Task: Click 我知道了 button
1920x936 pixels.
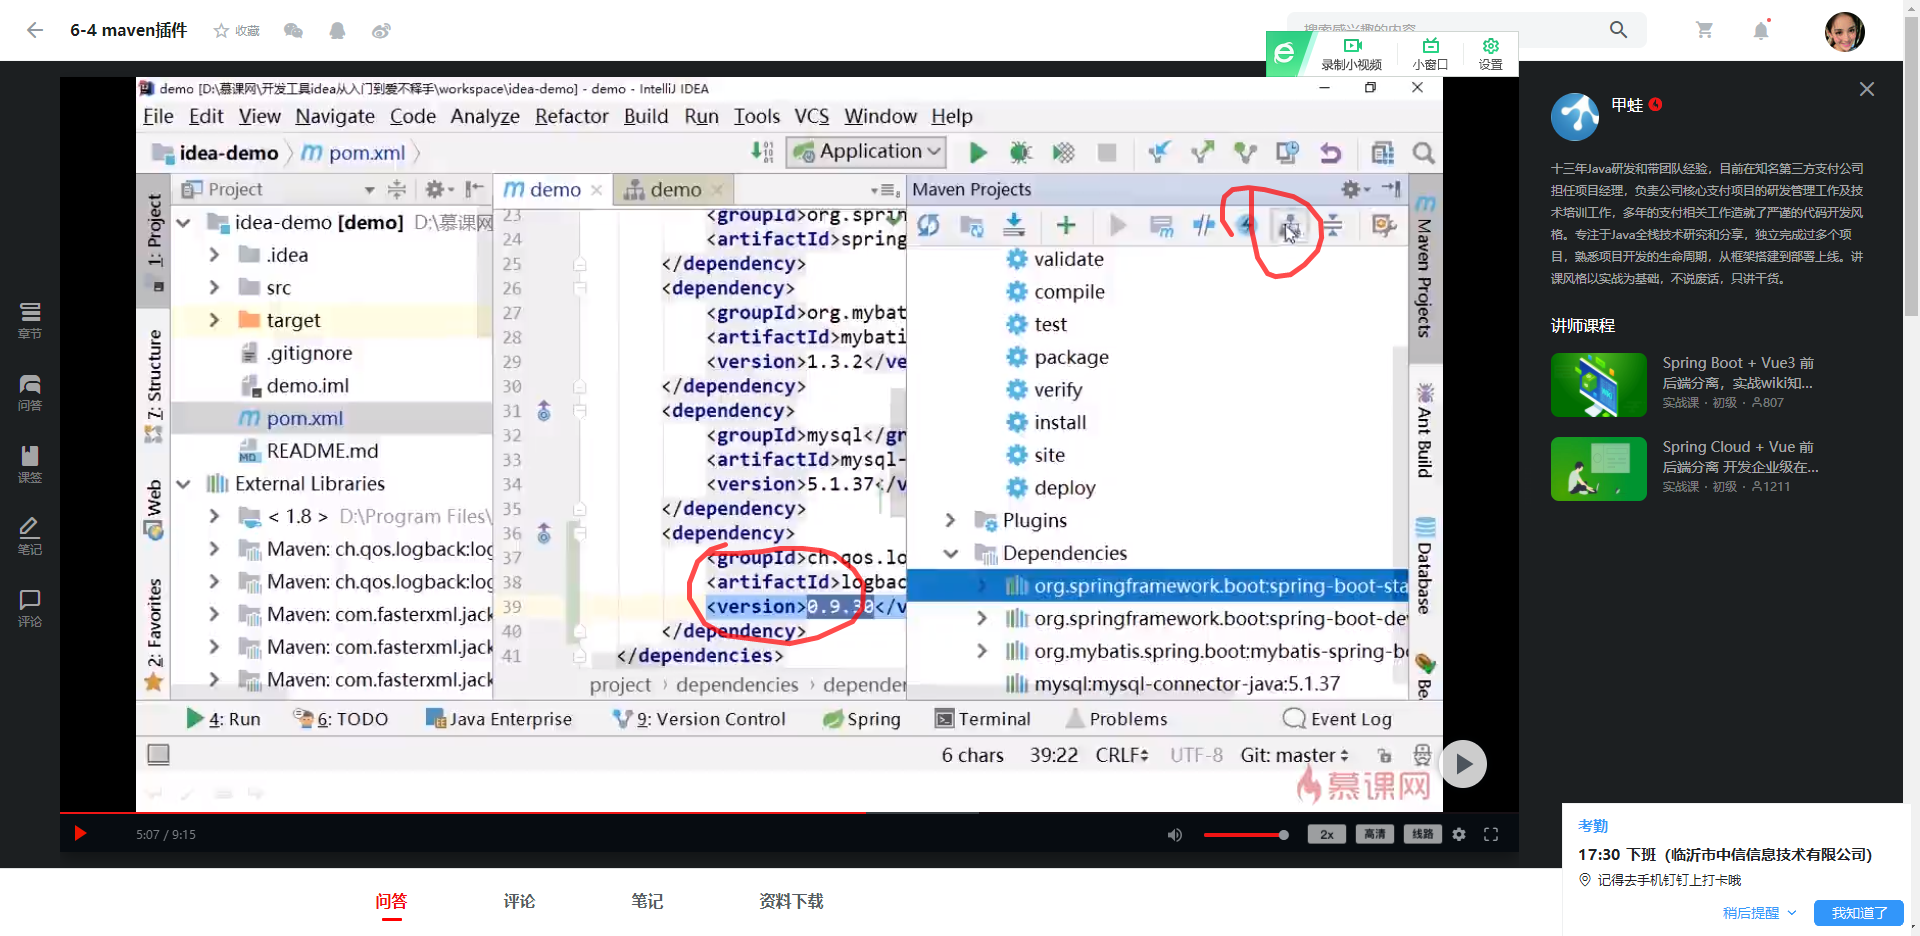Action: (1859, 913)
